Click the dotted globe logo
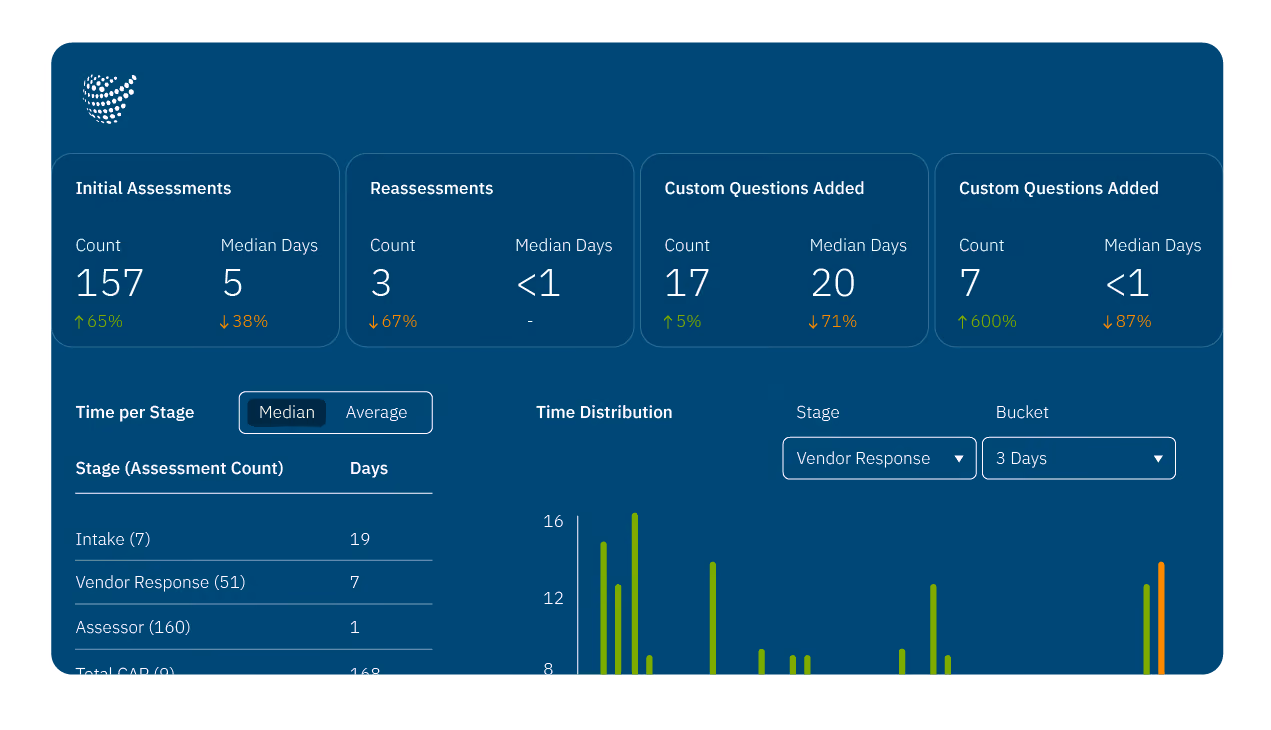This screenshot has width=1271, height=730. 109,99
